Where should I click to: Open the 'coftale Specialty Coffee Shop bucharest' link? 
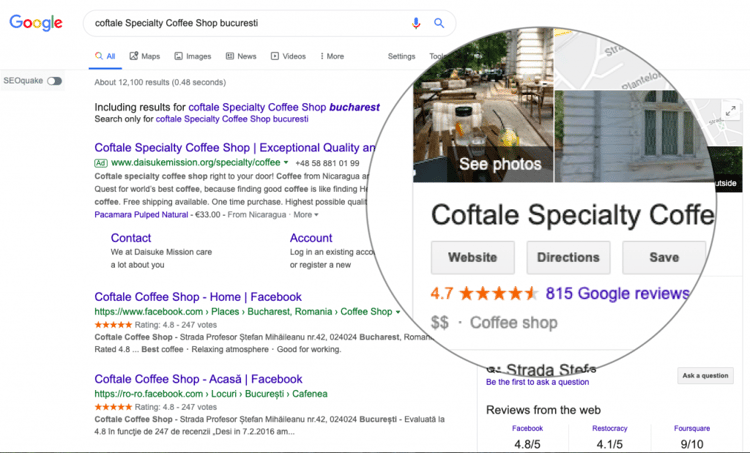point(284,107)
